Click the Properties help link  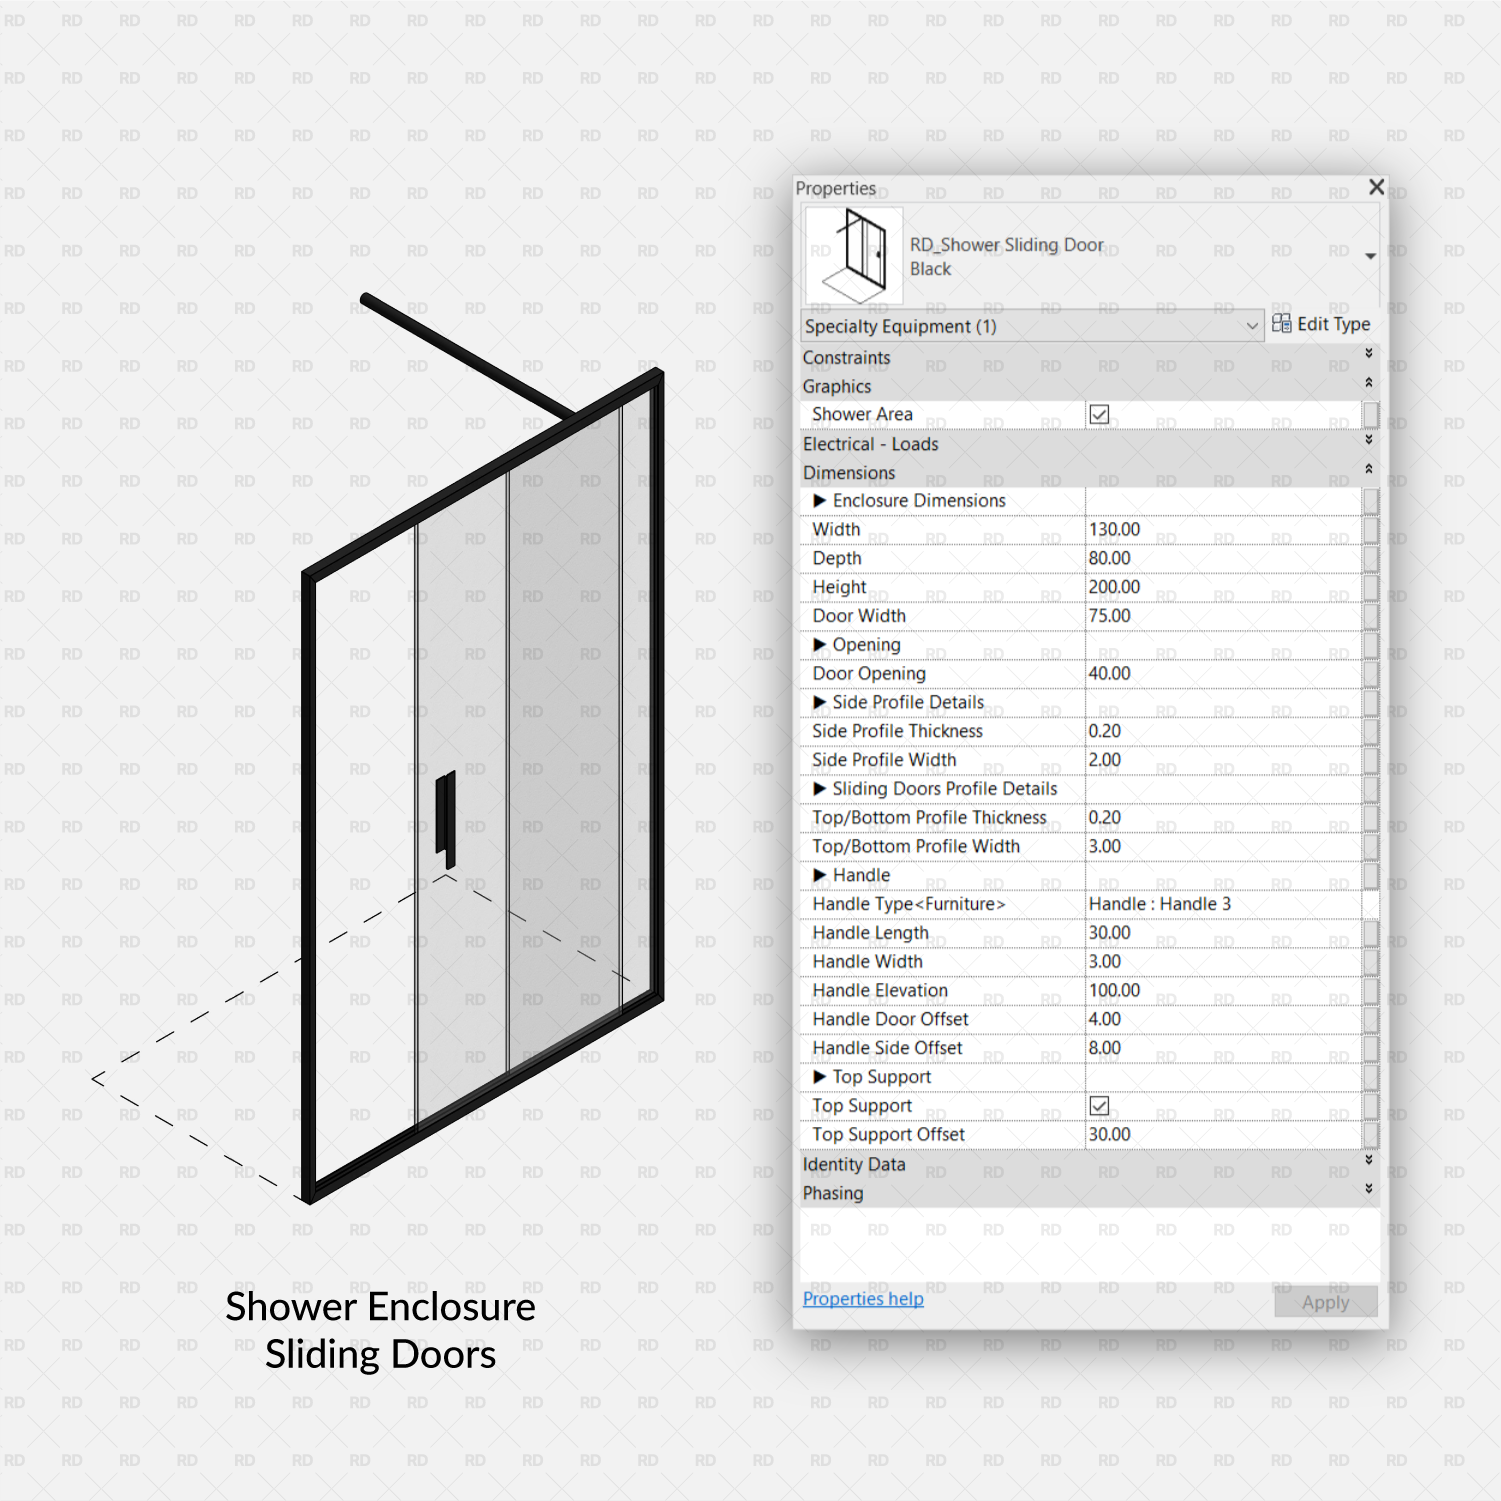coord(862,1298)
